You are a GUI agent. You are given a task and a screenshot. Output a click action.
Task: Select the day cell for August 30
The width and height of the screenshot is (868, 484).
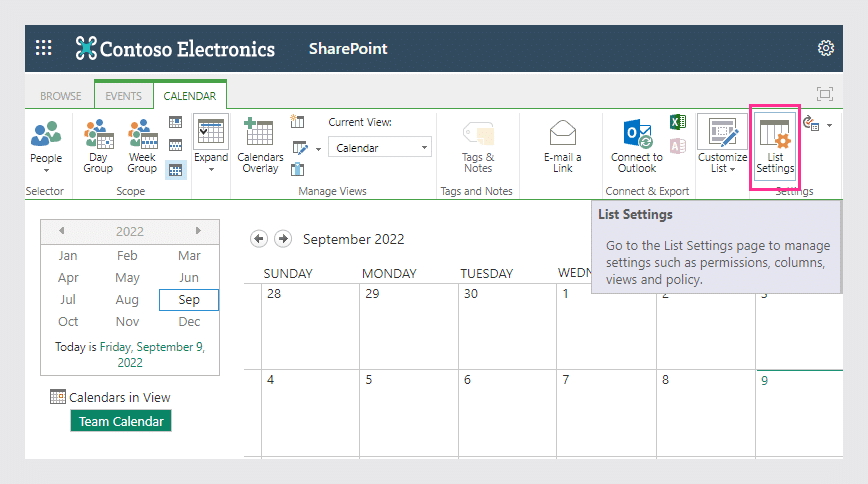(507, 327)
